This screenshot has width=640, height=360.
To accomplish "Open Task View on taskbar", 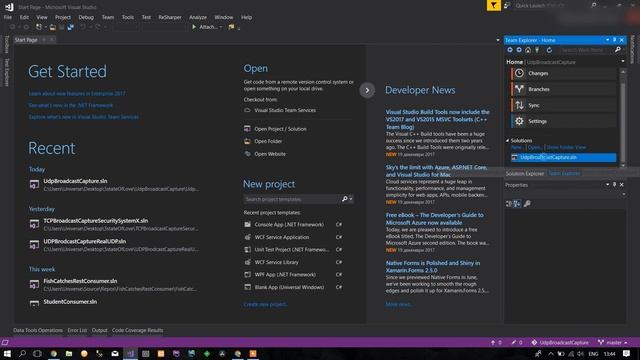I will coord(38,353).
